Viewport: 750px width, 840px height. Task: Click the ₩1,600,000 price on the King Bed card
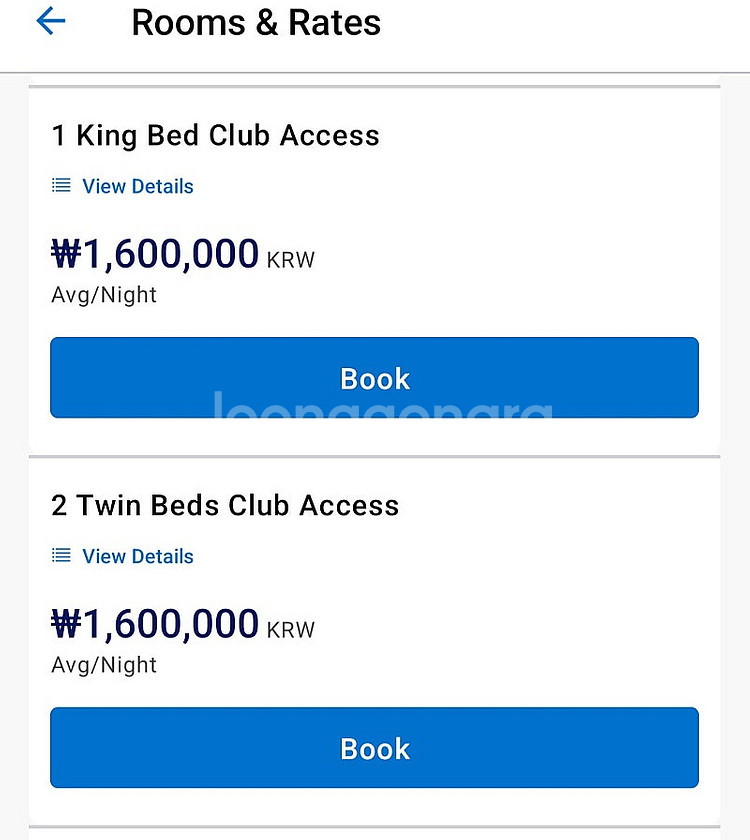[170, 255]
